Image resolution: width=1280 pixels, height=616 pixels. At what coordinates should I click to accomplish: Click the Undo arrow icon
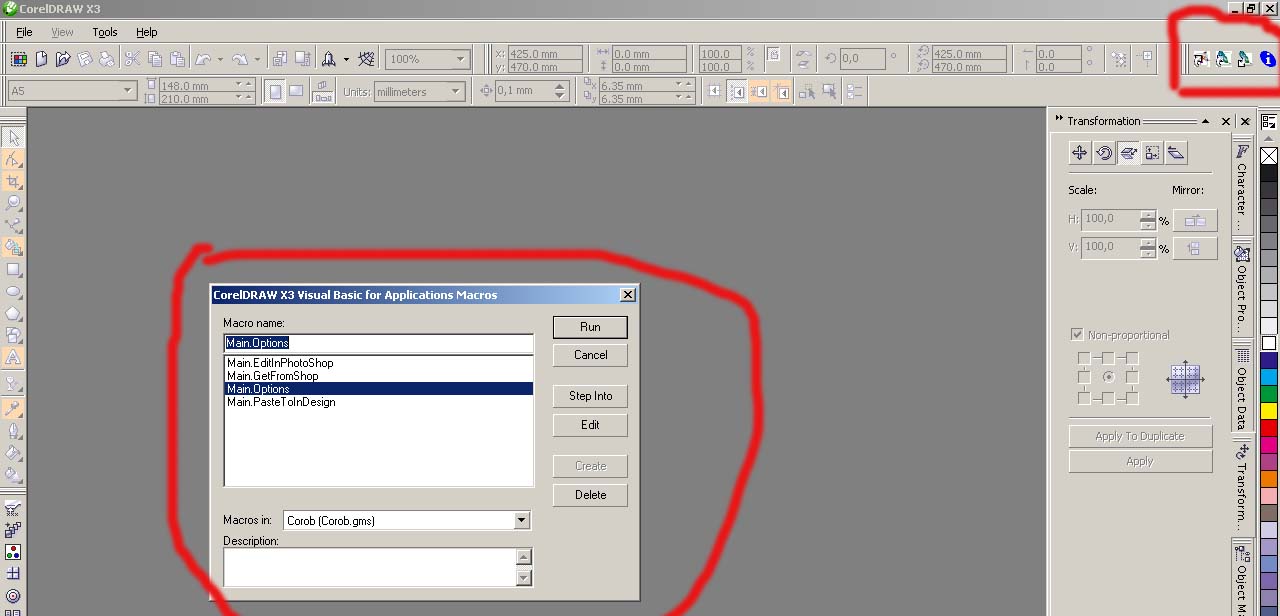point(203,59)
